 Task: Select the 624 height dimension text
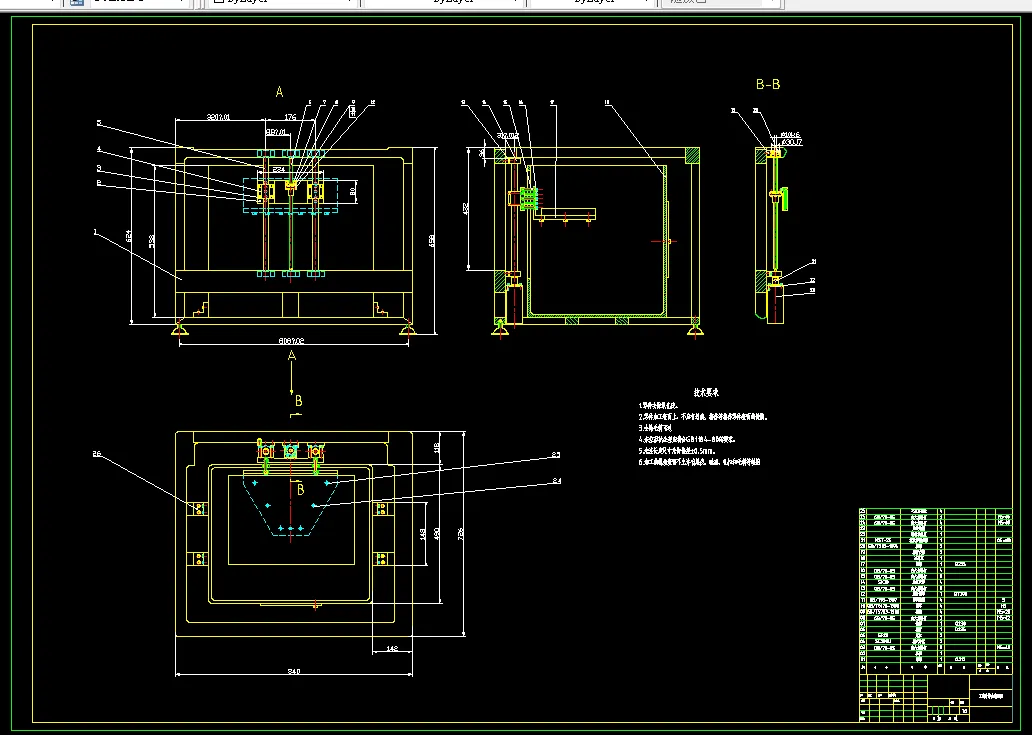pos(130,236)
